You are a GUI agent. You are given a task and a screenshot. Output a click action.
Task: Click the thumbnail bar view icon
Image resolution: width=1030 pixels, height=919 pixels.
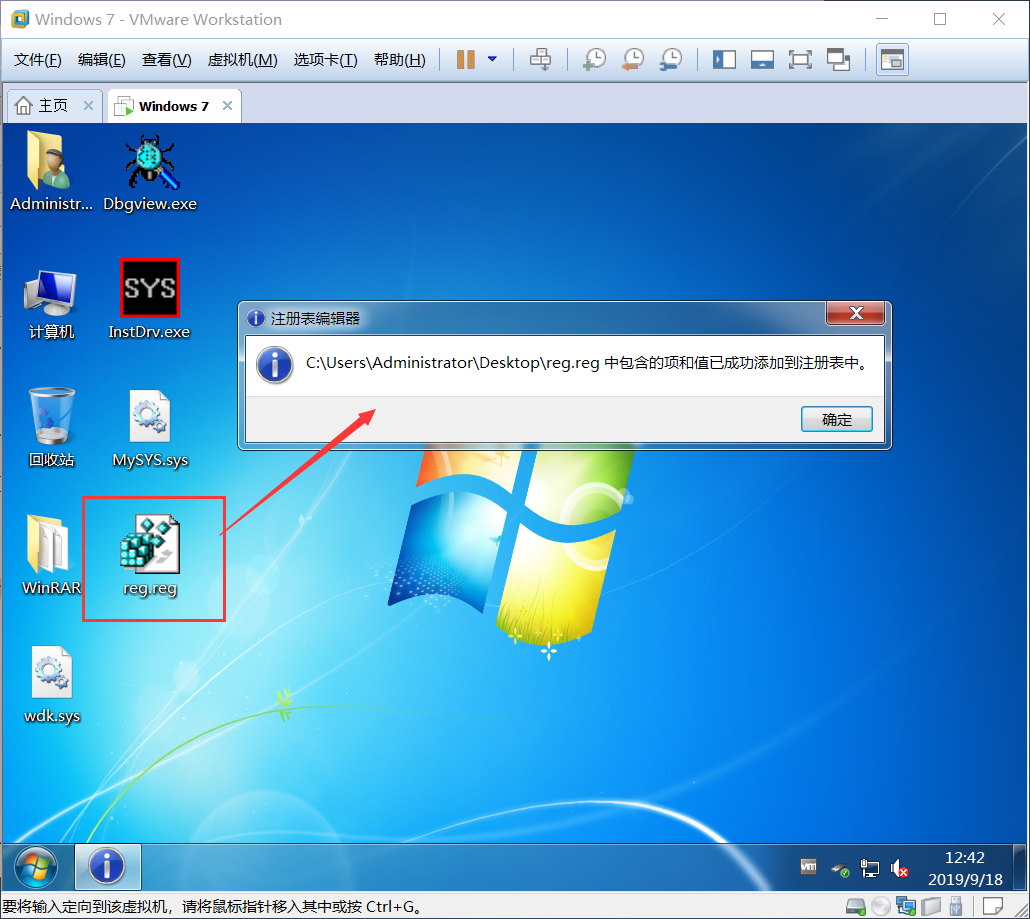[x=762, y=60]
